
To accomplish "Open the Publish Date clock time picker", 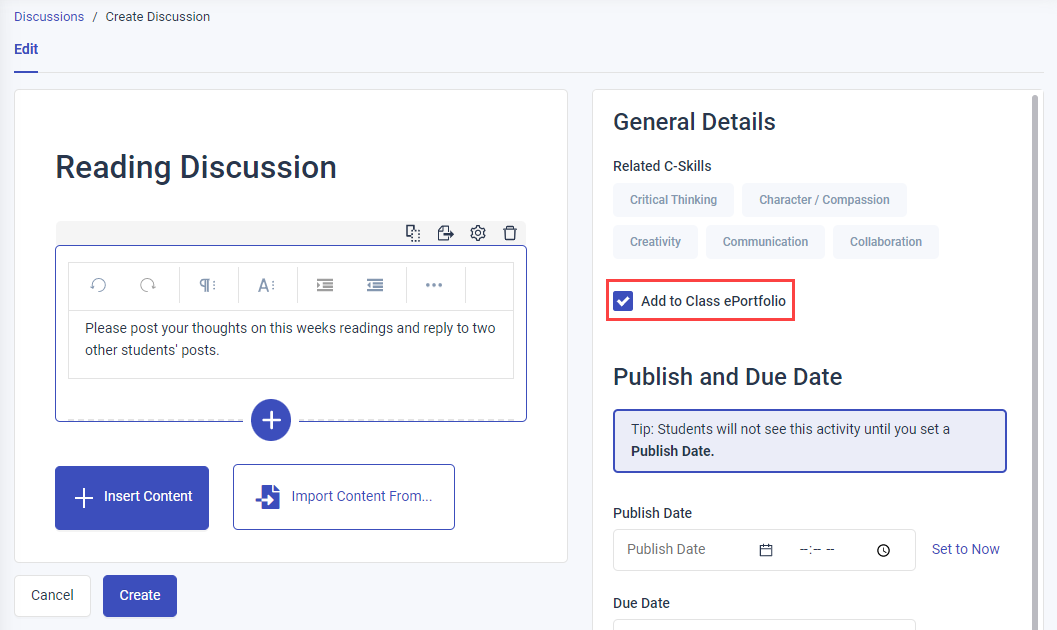I will [883, 550].
